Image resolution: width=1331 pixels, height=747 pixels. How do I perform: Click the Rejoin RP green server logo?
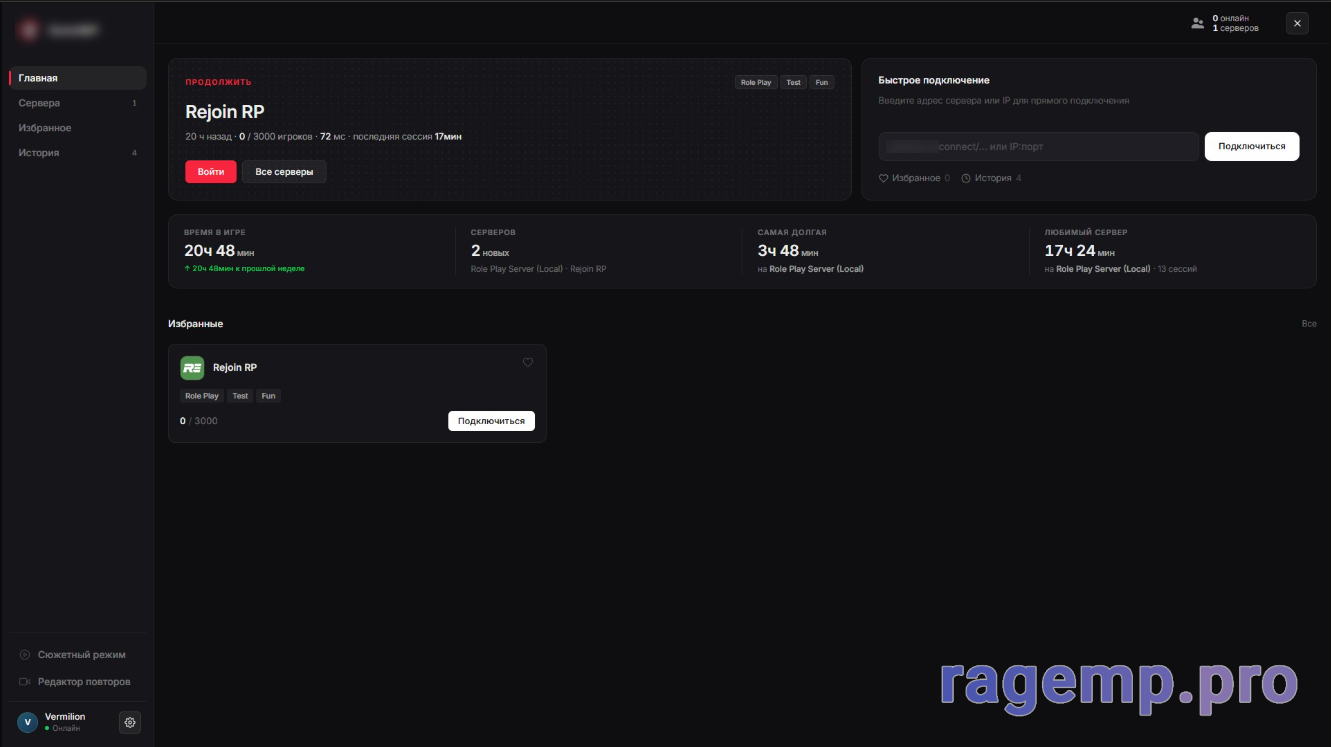pyautogui.click(x=192, y=368)
